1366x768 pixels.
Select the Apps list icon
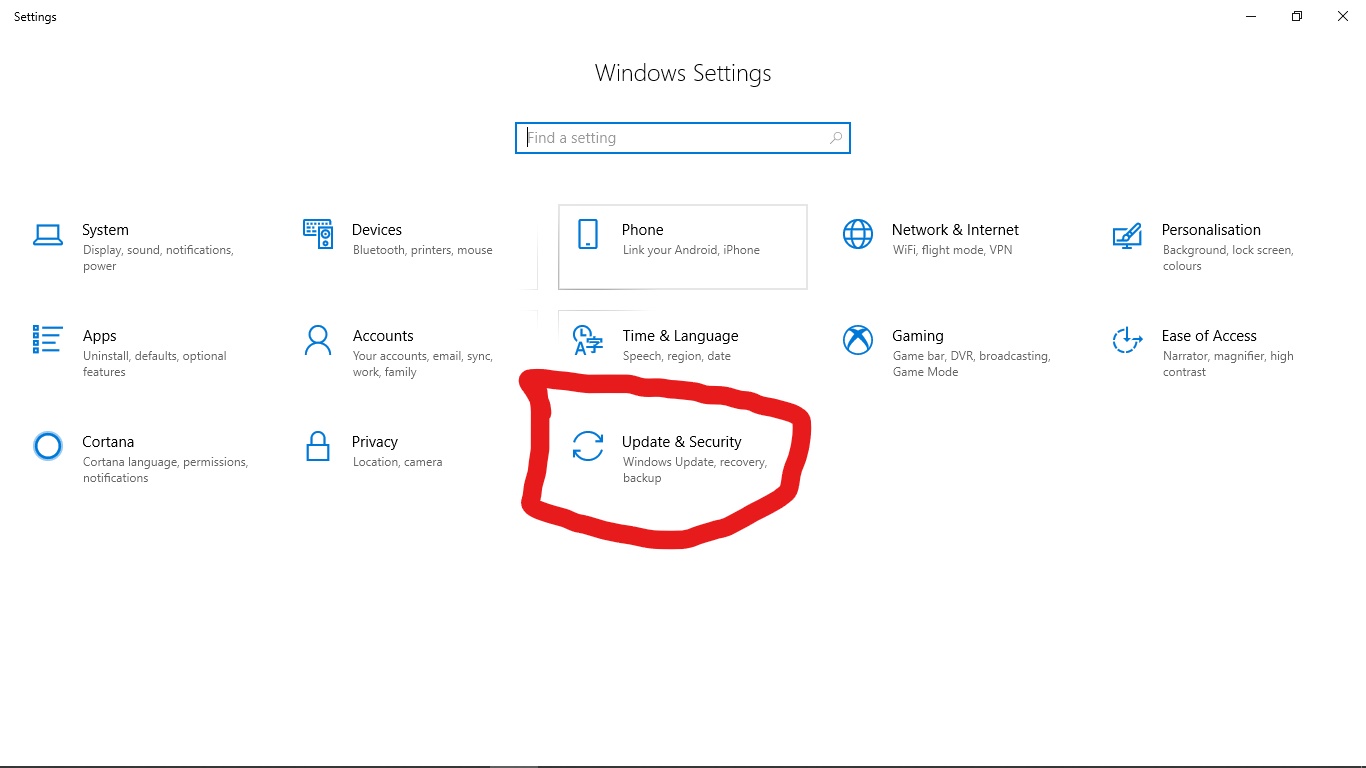(x=48, y=340)
